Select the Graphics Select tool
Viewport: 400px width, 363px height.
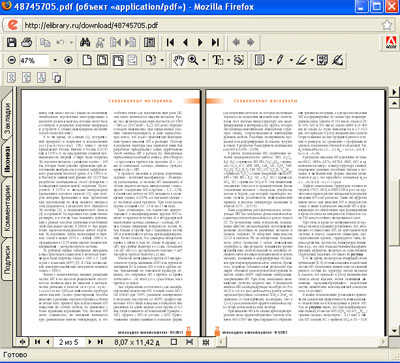(239, 60)
